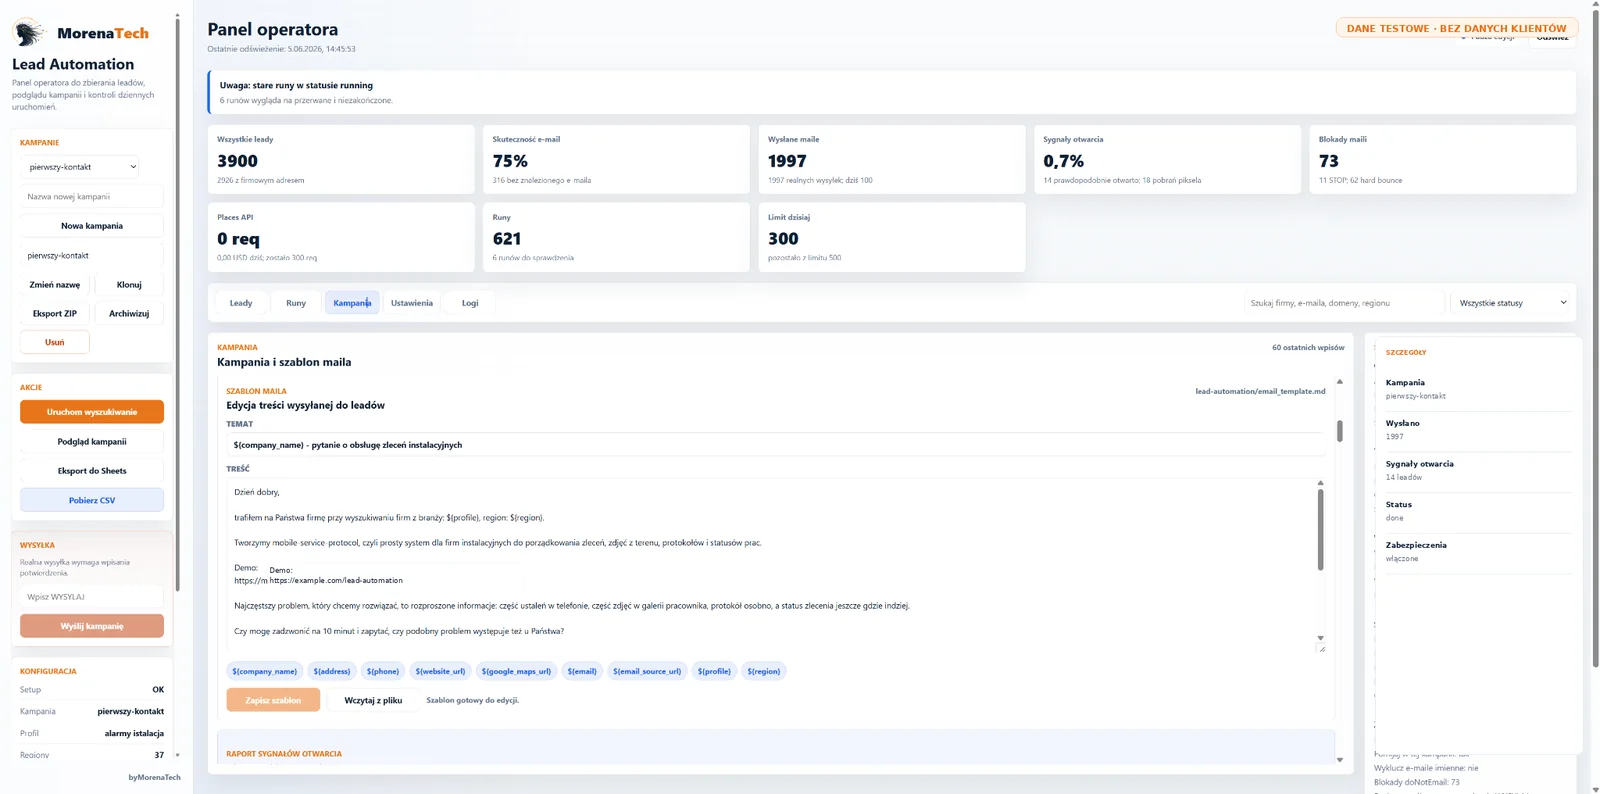Click the stale runs warning banner

click(892, 92)
